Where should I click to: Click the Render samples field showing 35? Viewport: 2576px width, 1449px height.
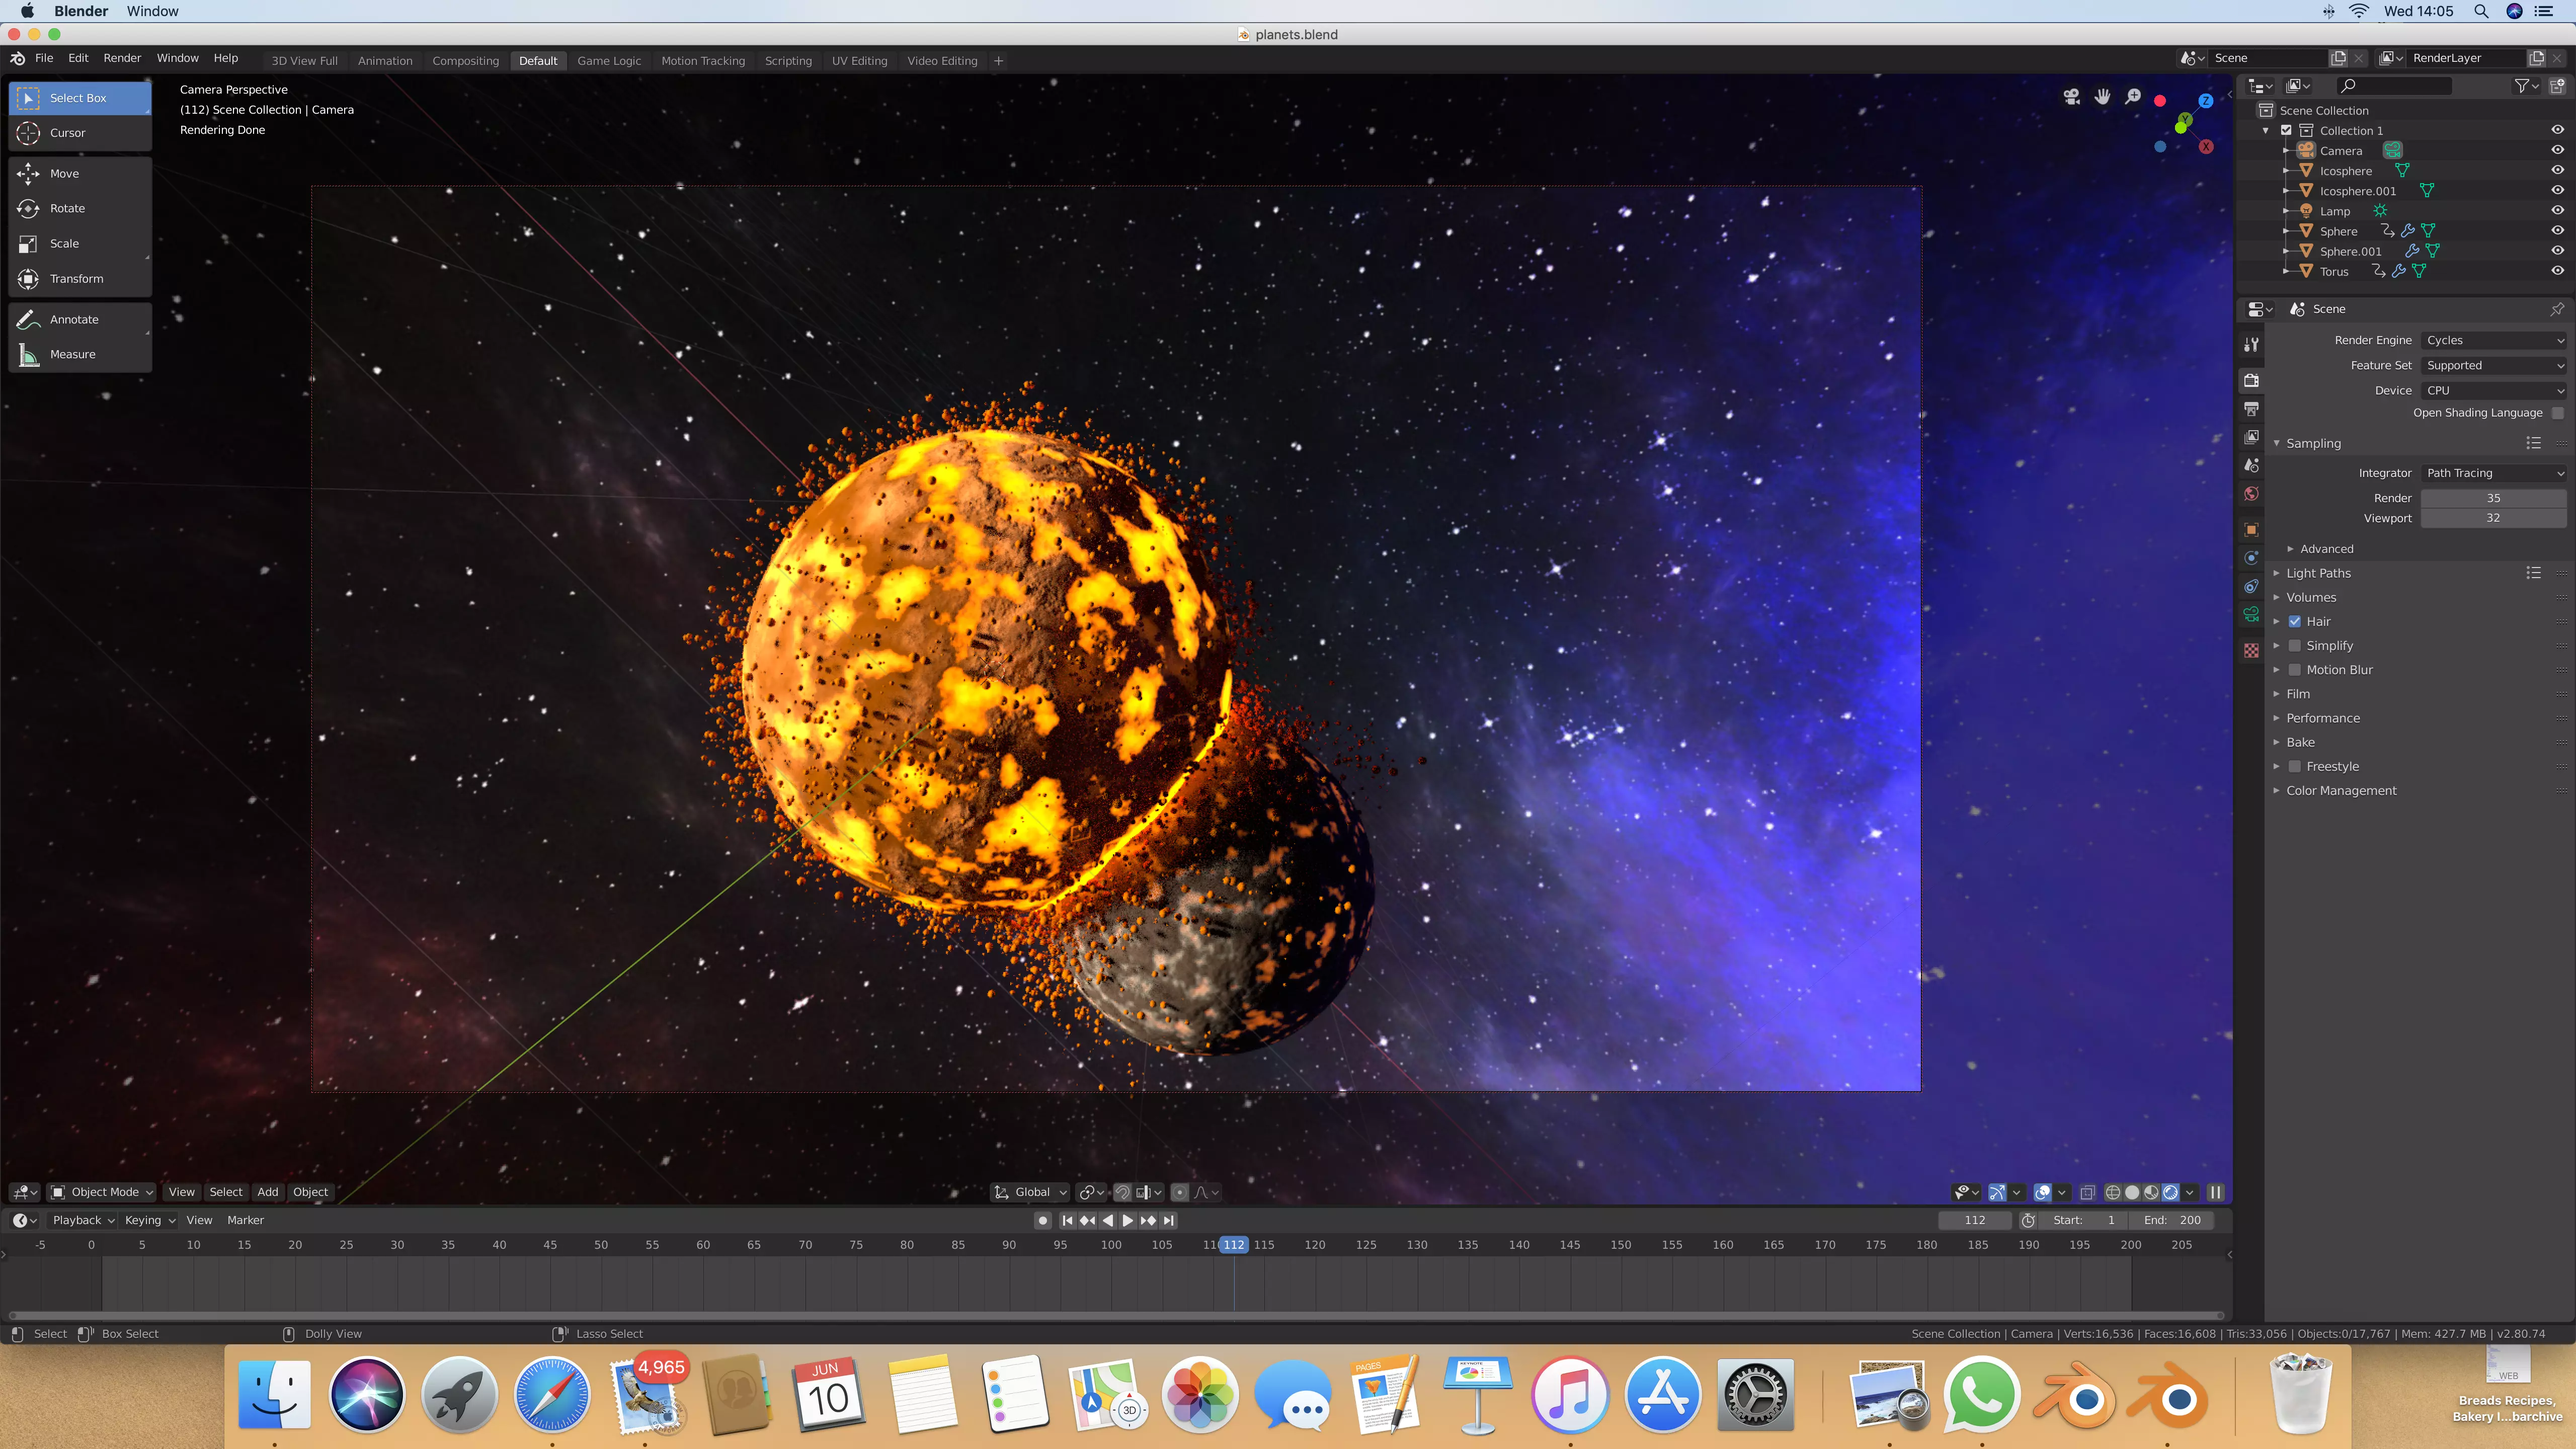(2494, 499)
